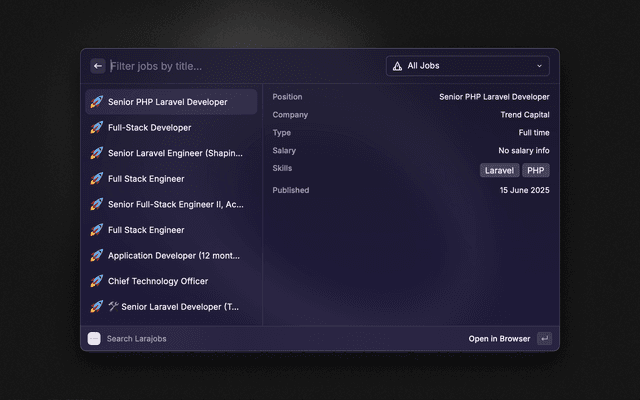Select the Senior Laravel Developer (T... job
The image size is (640, 400).
(x=180, y=306)
